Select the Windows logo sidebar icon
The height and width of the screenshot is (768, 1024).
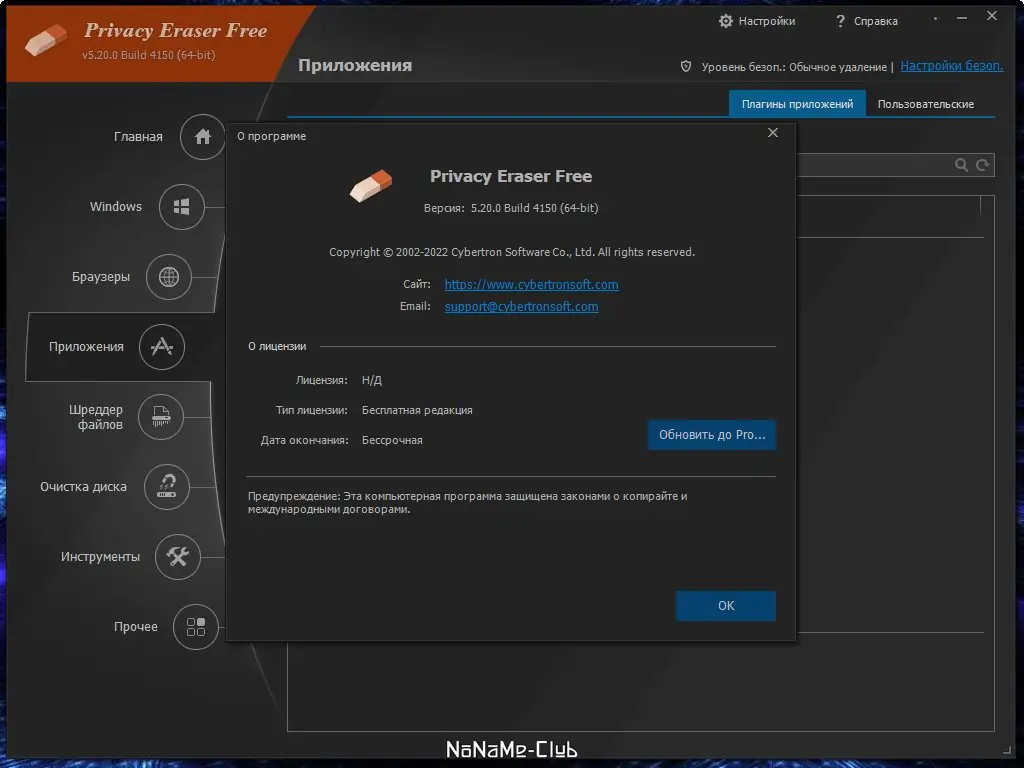coord(182,207)
